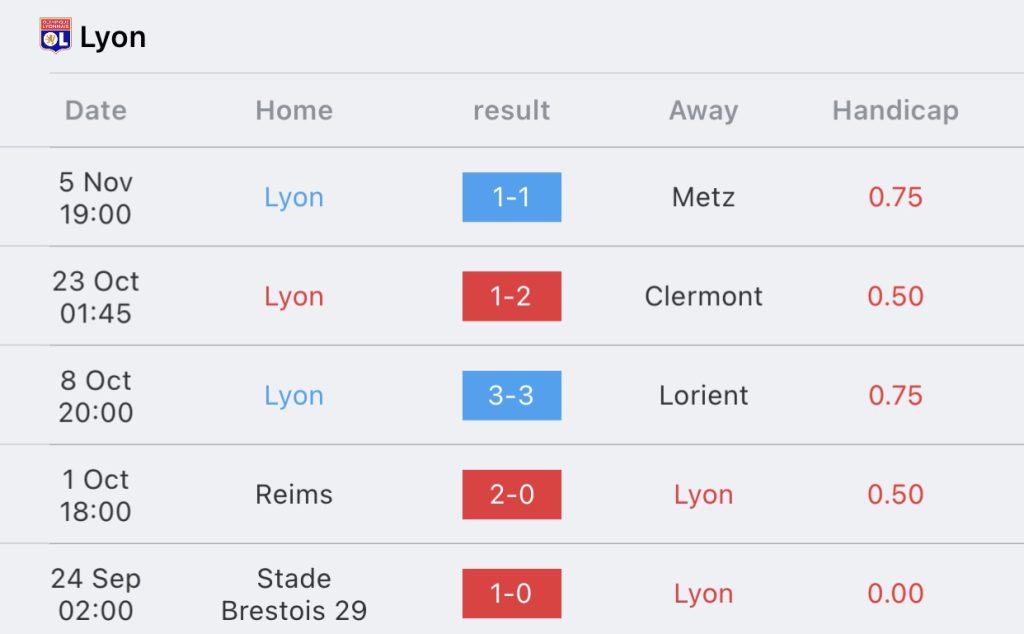Open the 3-3 result badge versus Lorient

[x=511, y=396]
